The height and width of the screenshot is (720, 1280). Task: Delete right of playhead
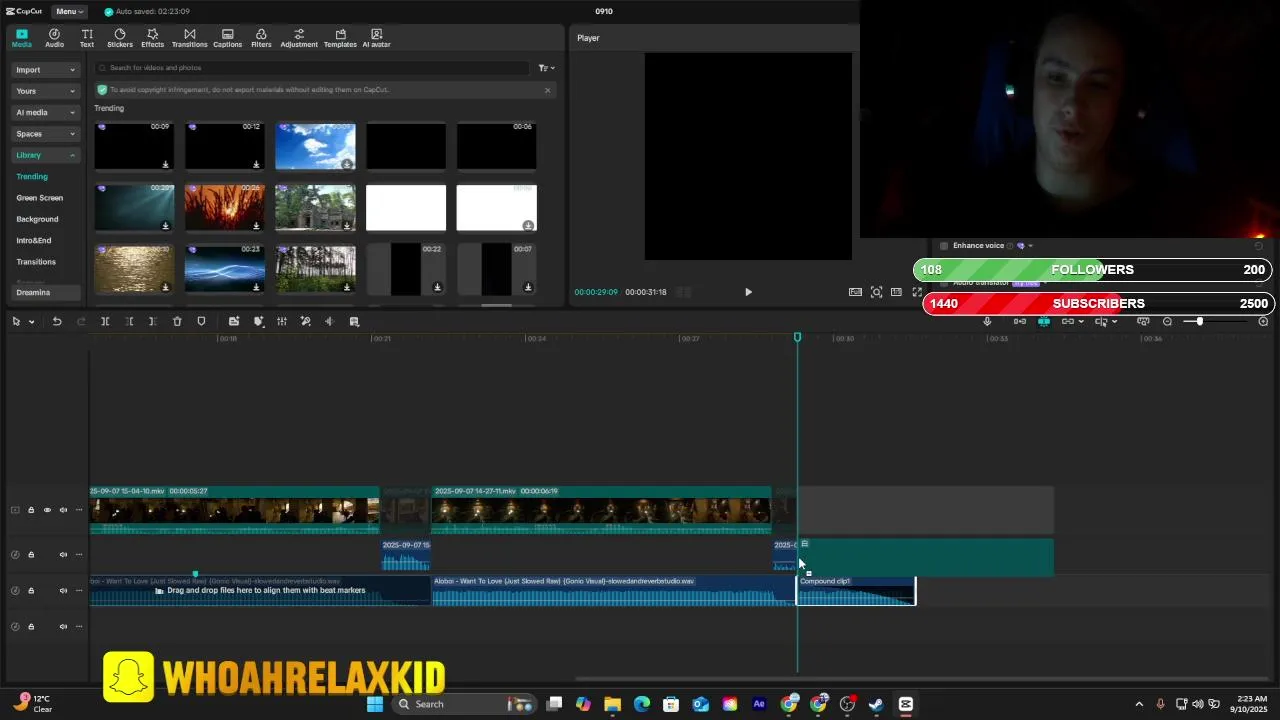click(x=152, y=321)
